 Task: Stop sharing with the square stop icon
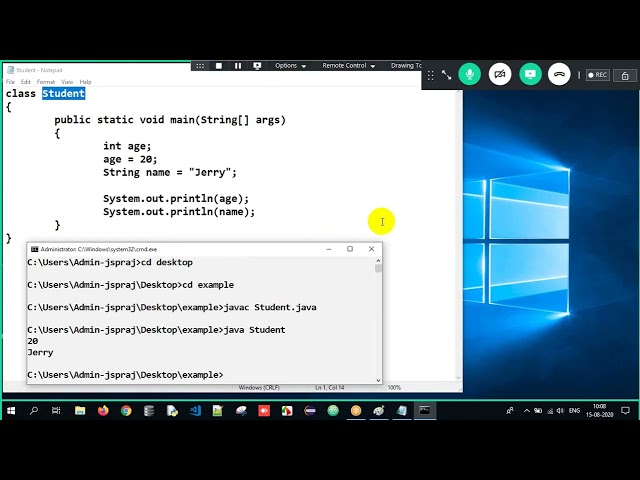point(219,66)
